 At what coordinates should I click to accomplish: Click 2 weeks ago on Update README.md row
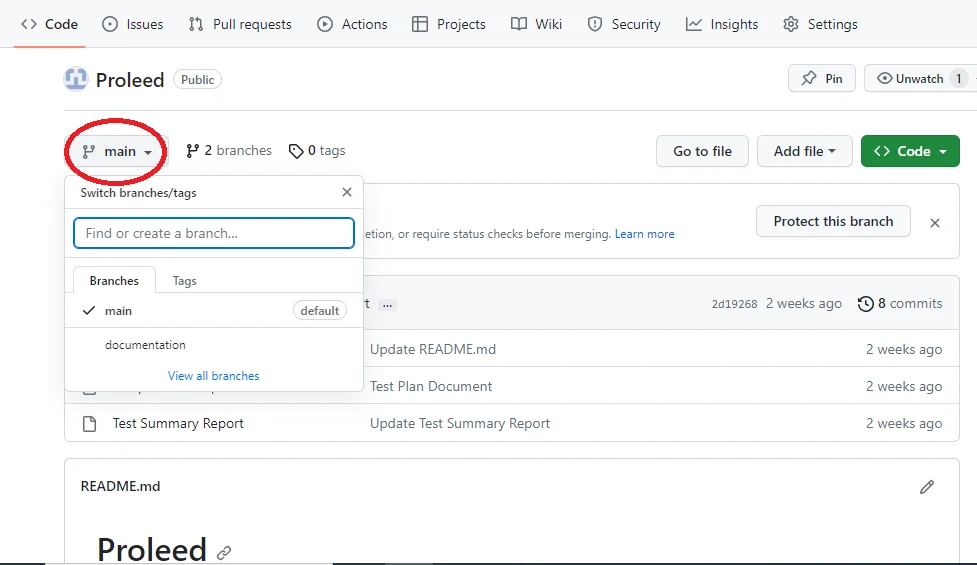(904, 349)
